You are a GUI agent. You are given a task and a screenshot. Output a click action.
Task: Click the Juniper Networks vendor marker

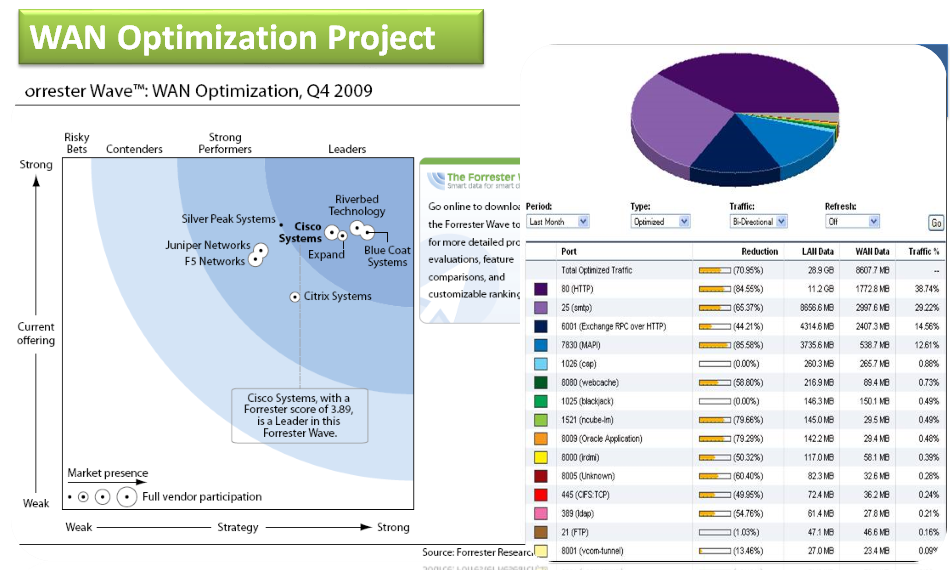point(261,250)
